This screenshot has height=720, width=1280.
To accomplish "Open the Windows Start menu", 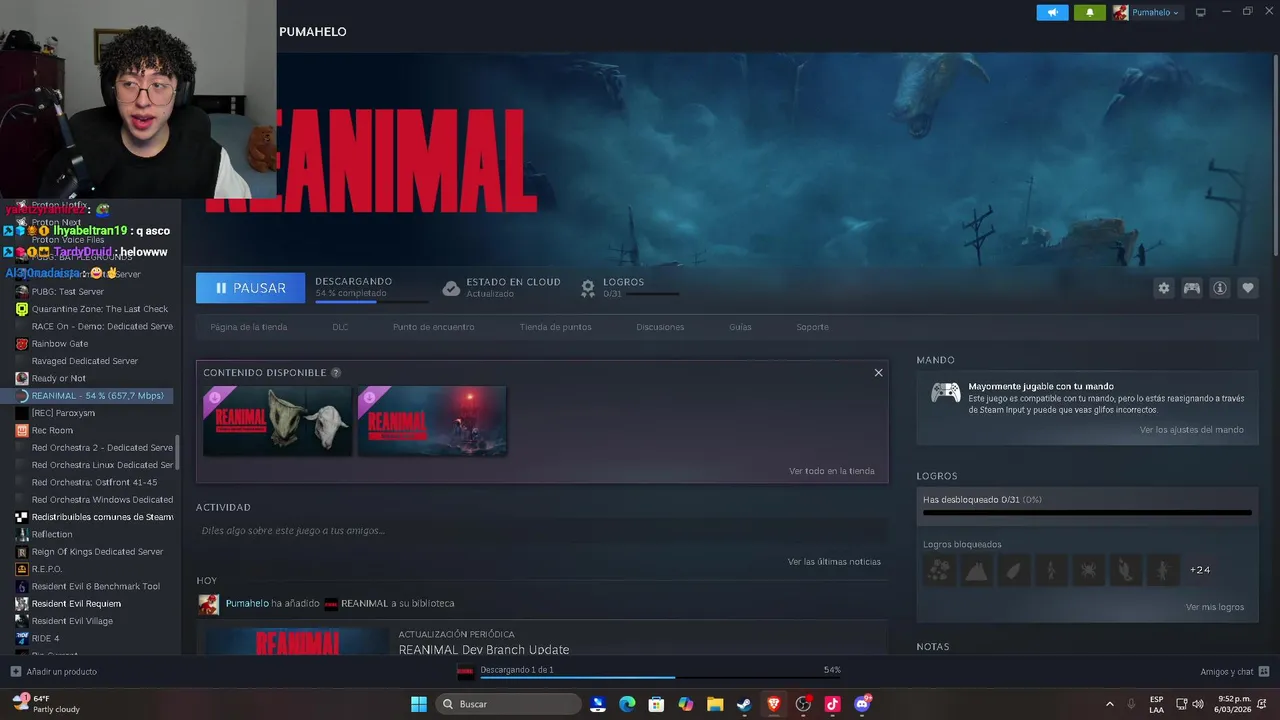I will [x=419, y=704].
